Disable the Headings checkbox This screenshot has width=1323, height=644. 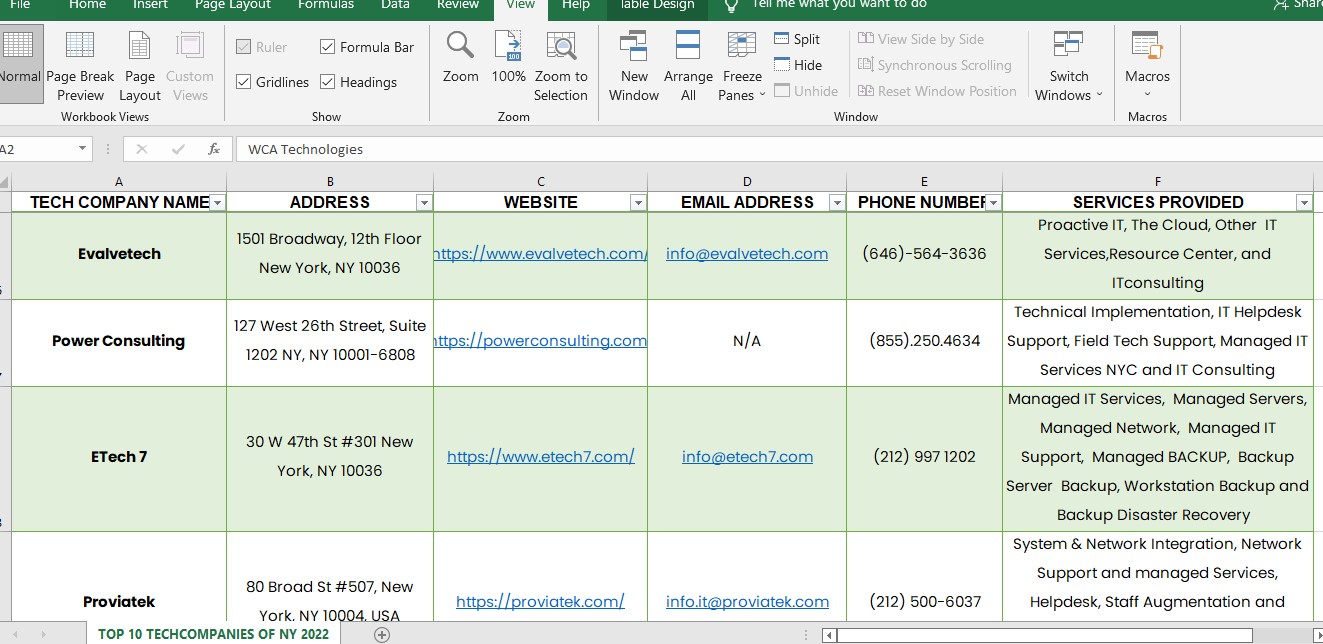328,82
